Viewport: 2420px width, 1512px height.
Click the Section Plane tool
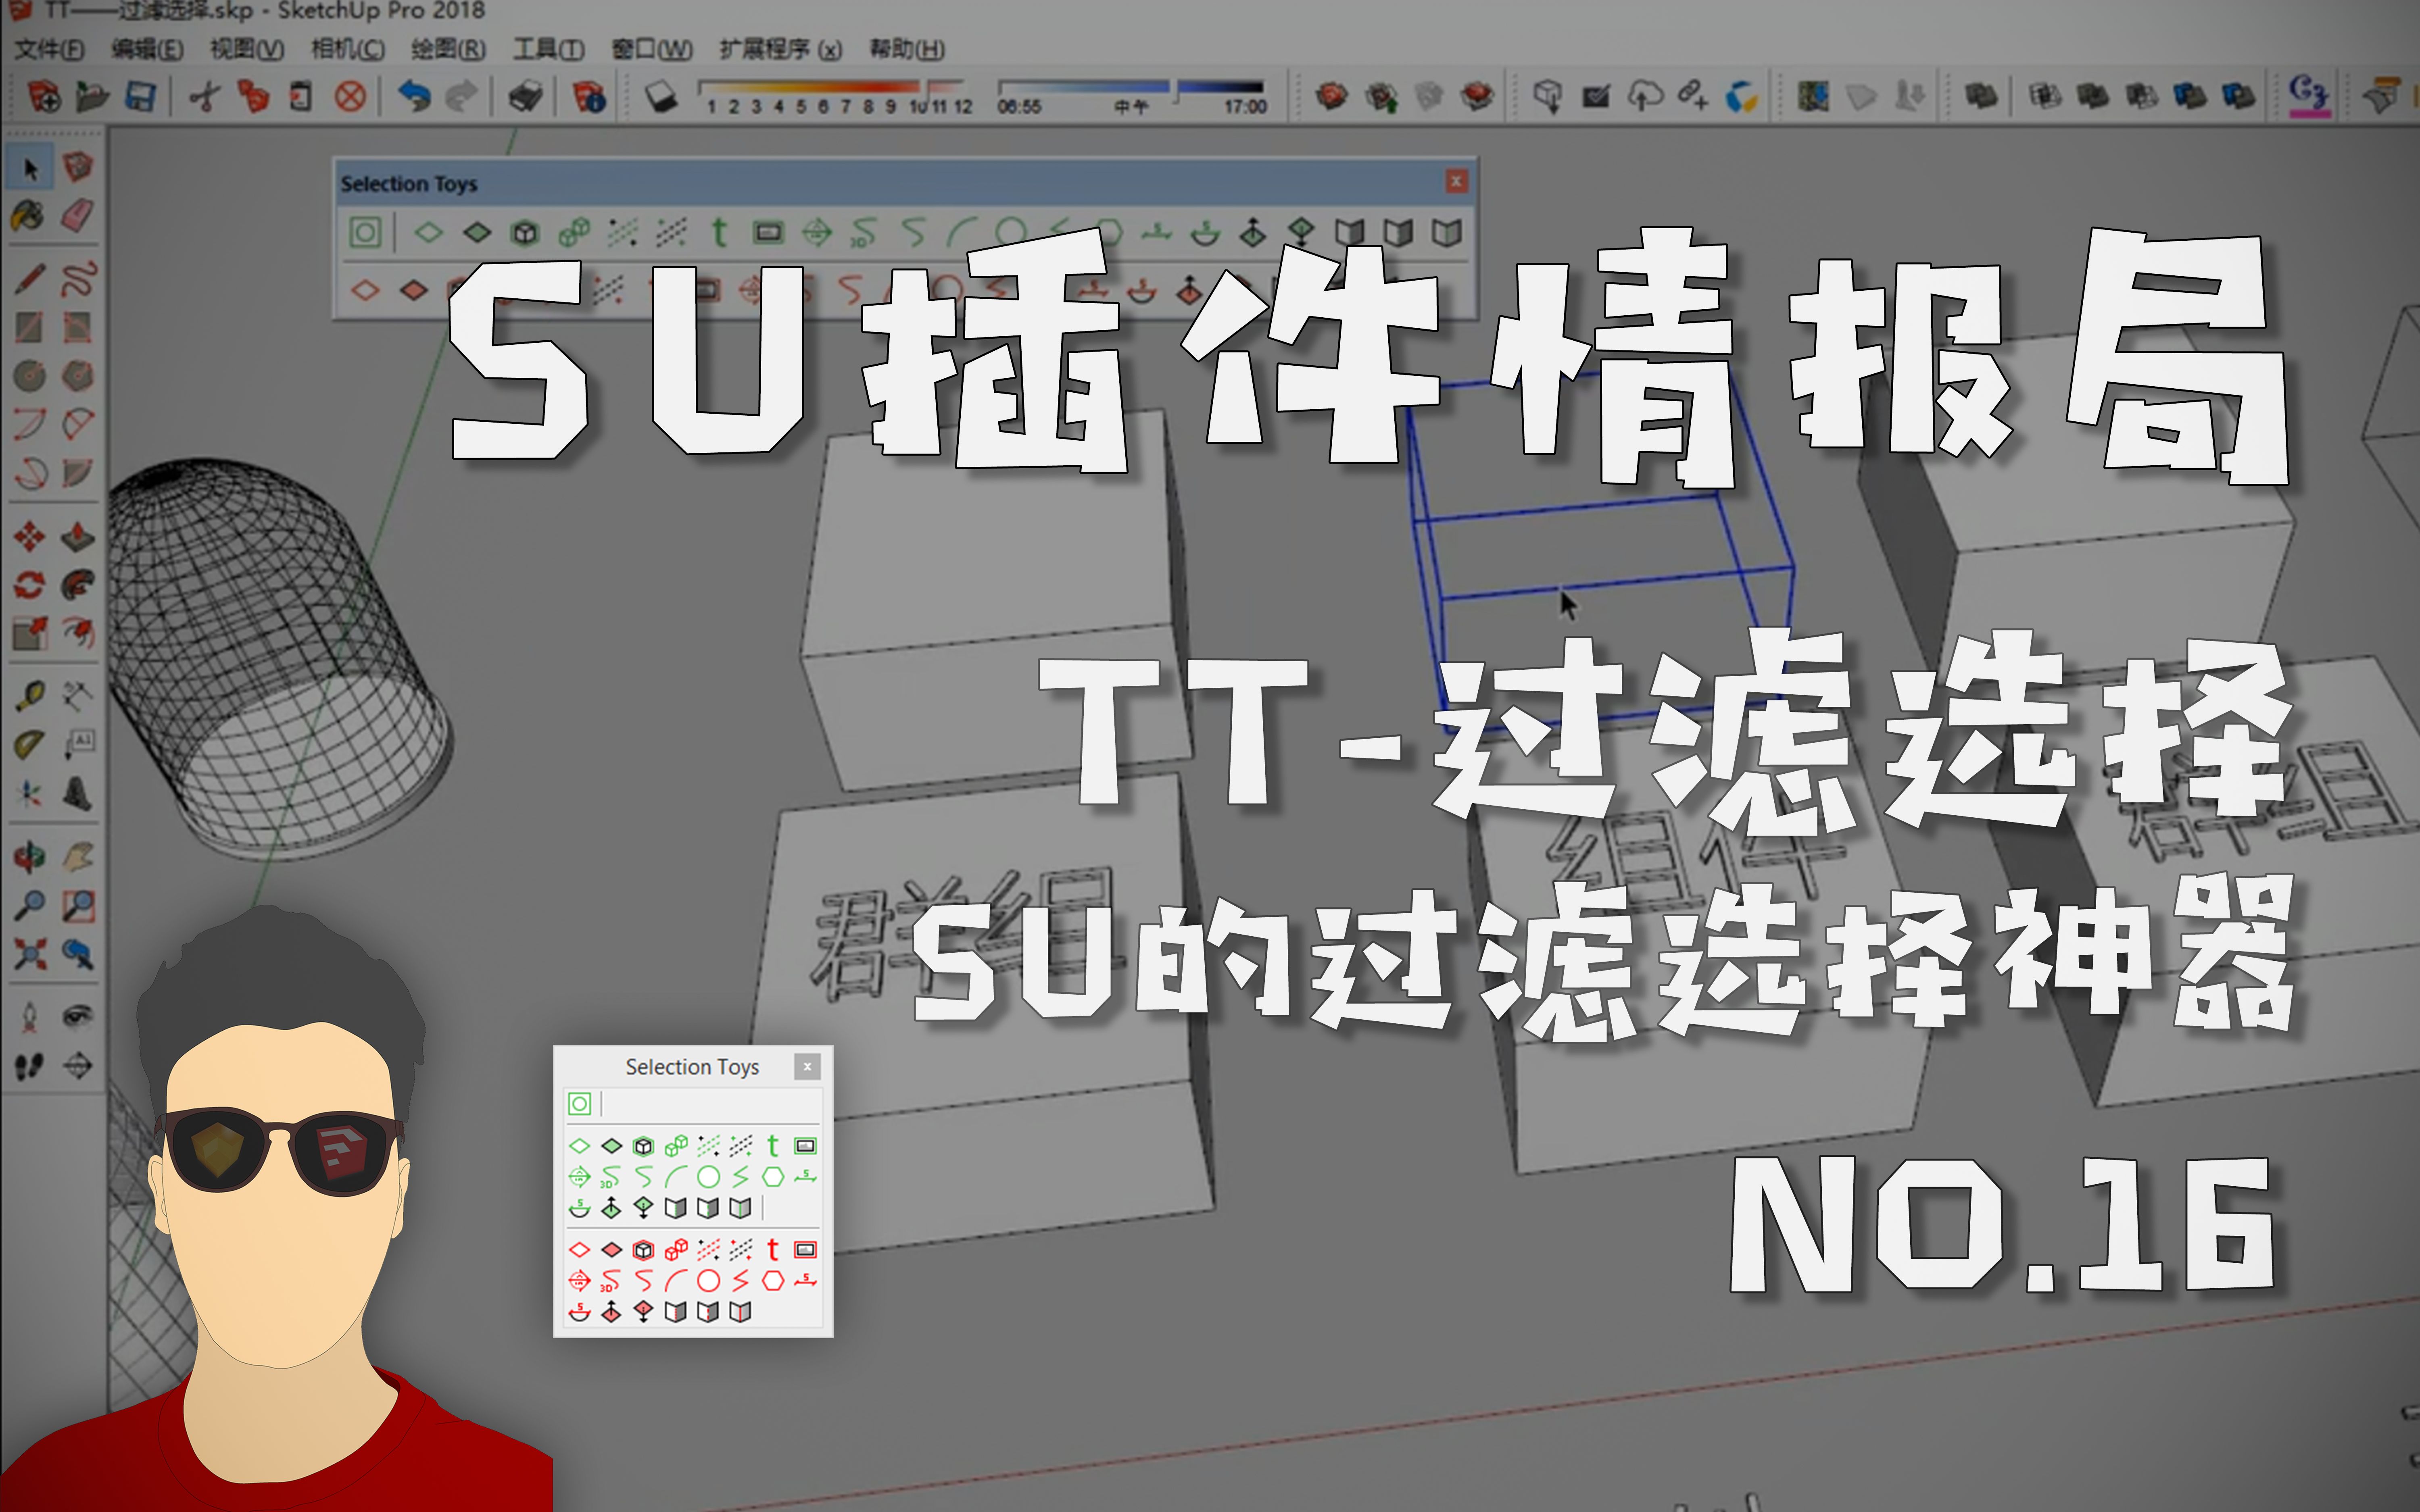pyautogui.click(x=78, y=1066)
